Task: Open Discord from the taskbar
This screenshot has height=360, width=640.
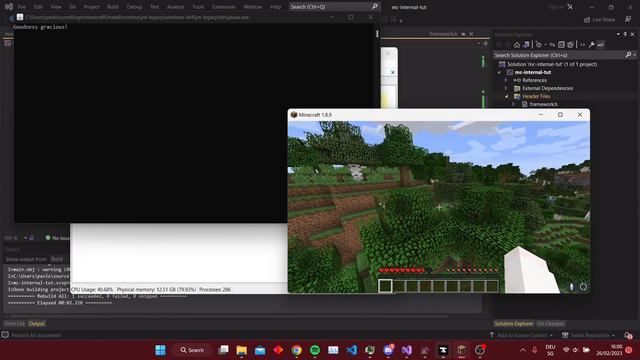Action: (x=388, y=350)
